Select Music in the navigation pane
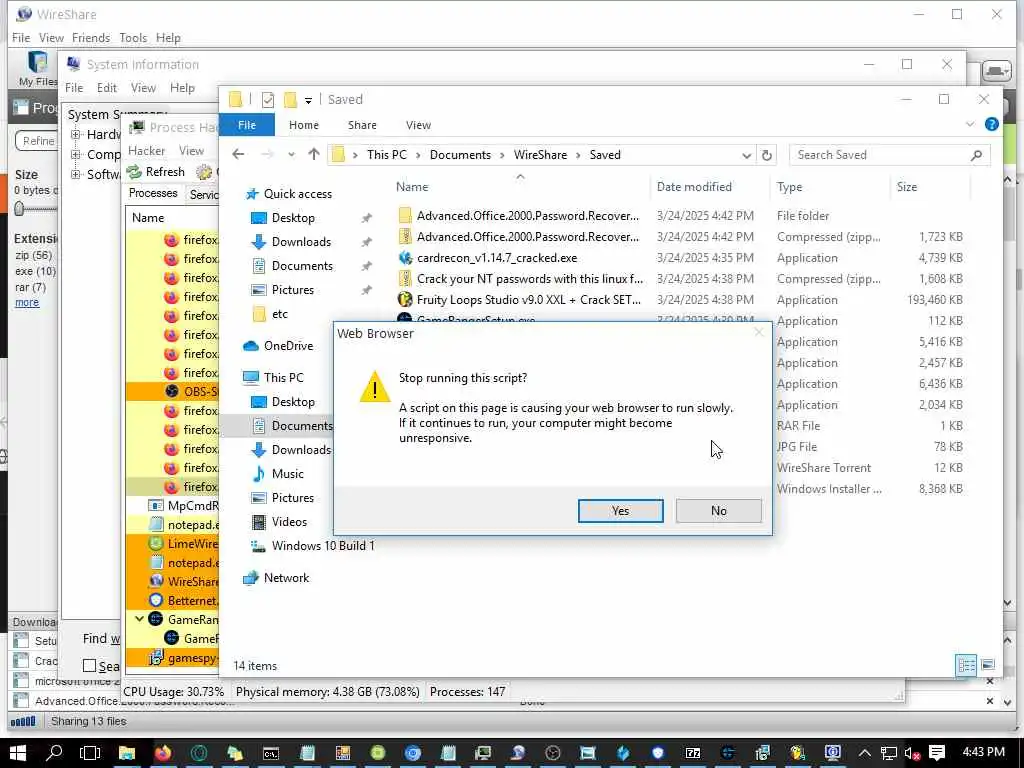This screenshot has height=768, width=1024. [x=287, y=474]
